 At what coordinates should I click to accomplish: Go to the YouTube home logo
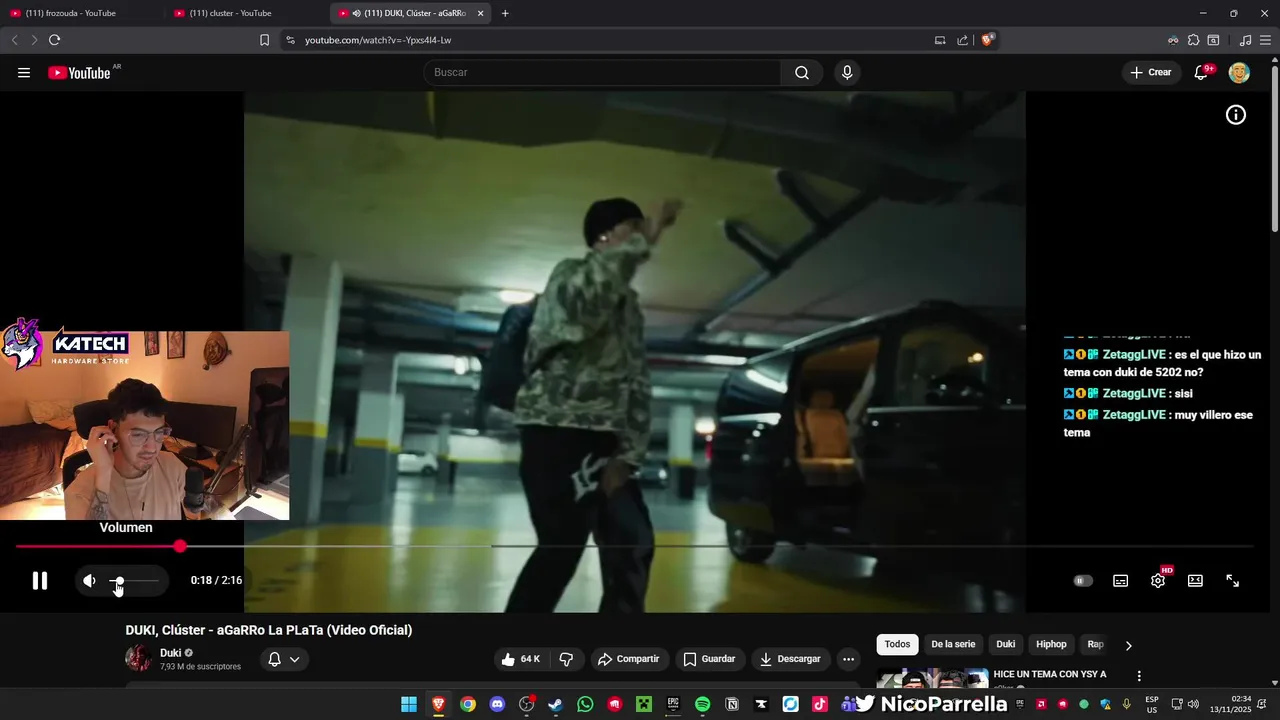pos(79,72)
